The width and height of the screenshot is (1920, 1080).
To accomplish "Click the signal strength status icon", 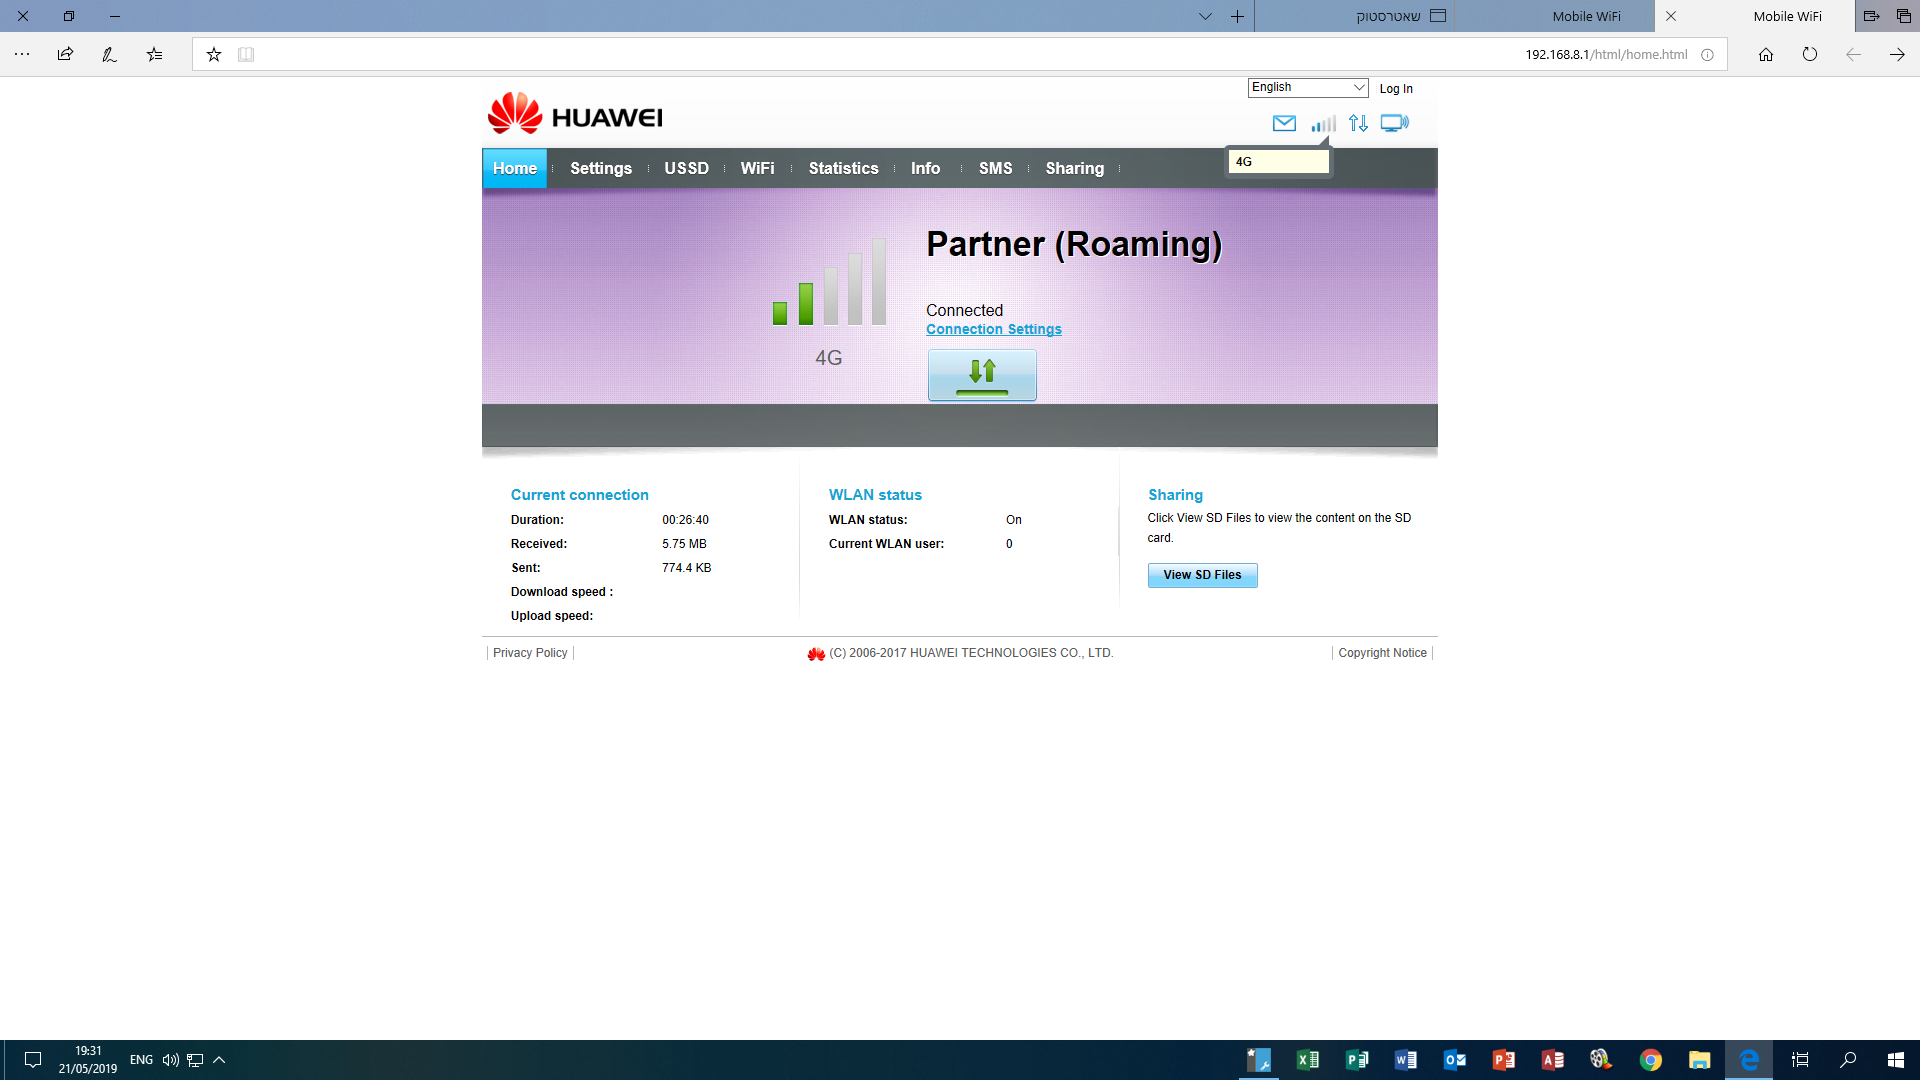I will point(1323,123).
